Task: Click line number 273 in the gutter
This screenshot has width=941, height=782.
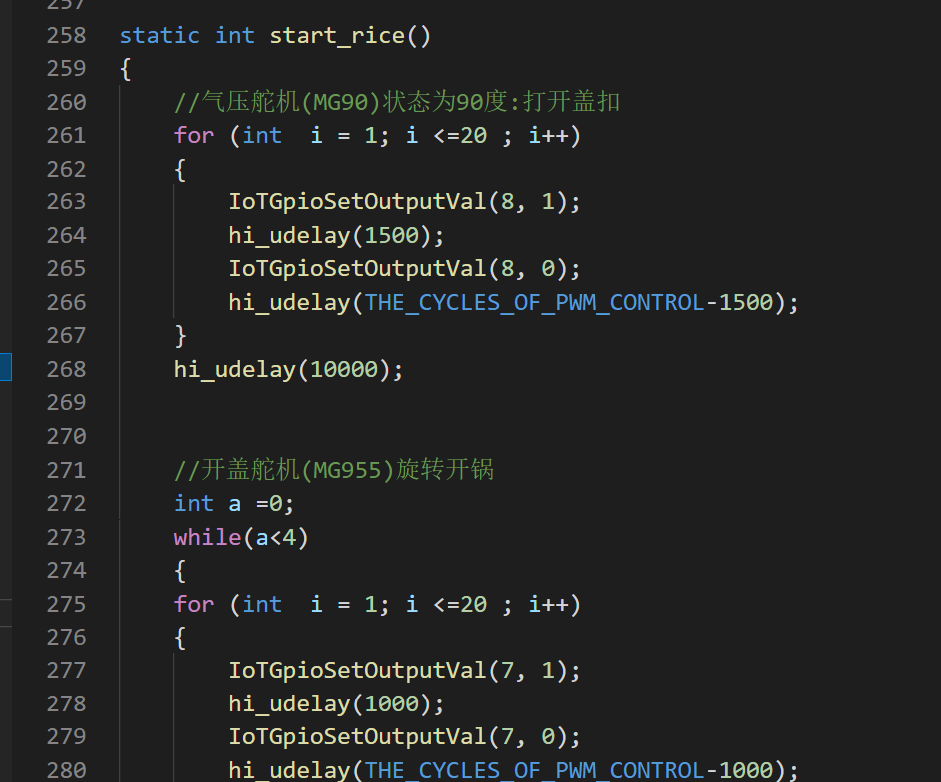Action: click(67, 537)
